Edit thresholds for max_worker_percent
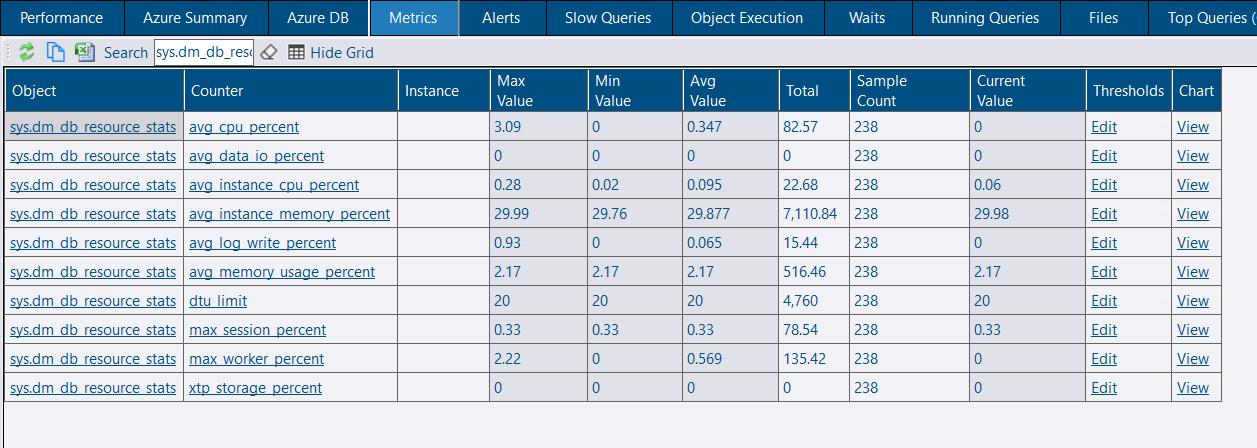 [x=1104, y=359]
